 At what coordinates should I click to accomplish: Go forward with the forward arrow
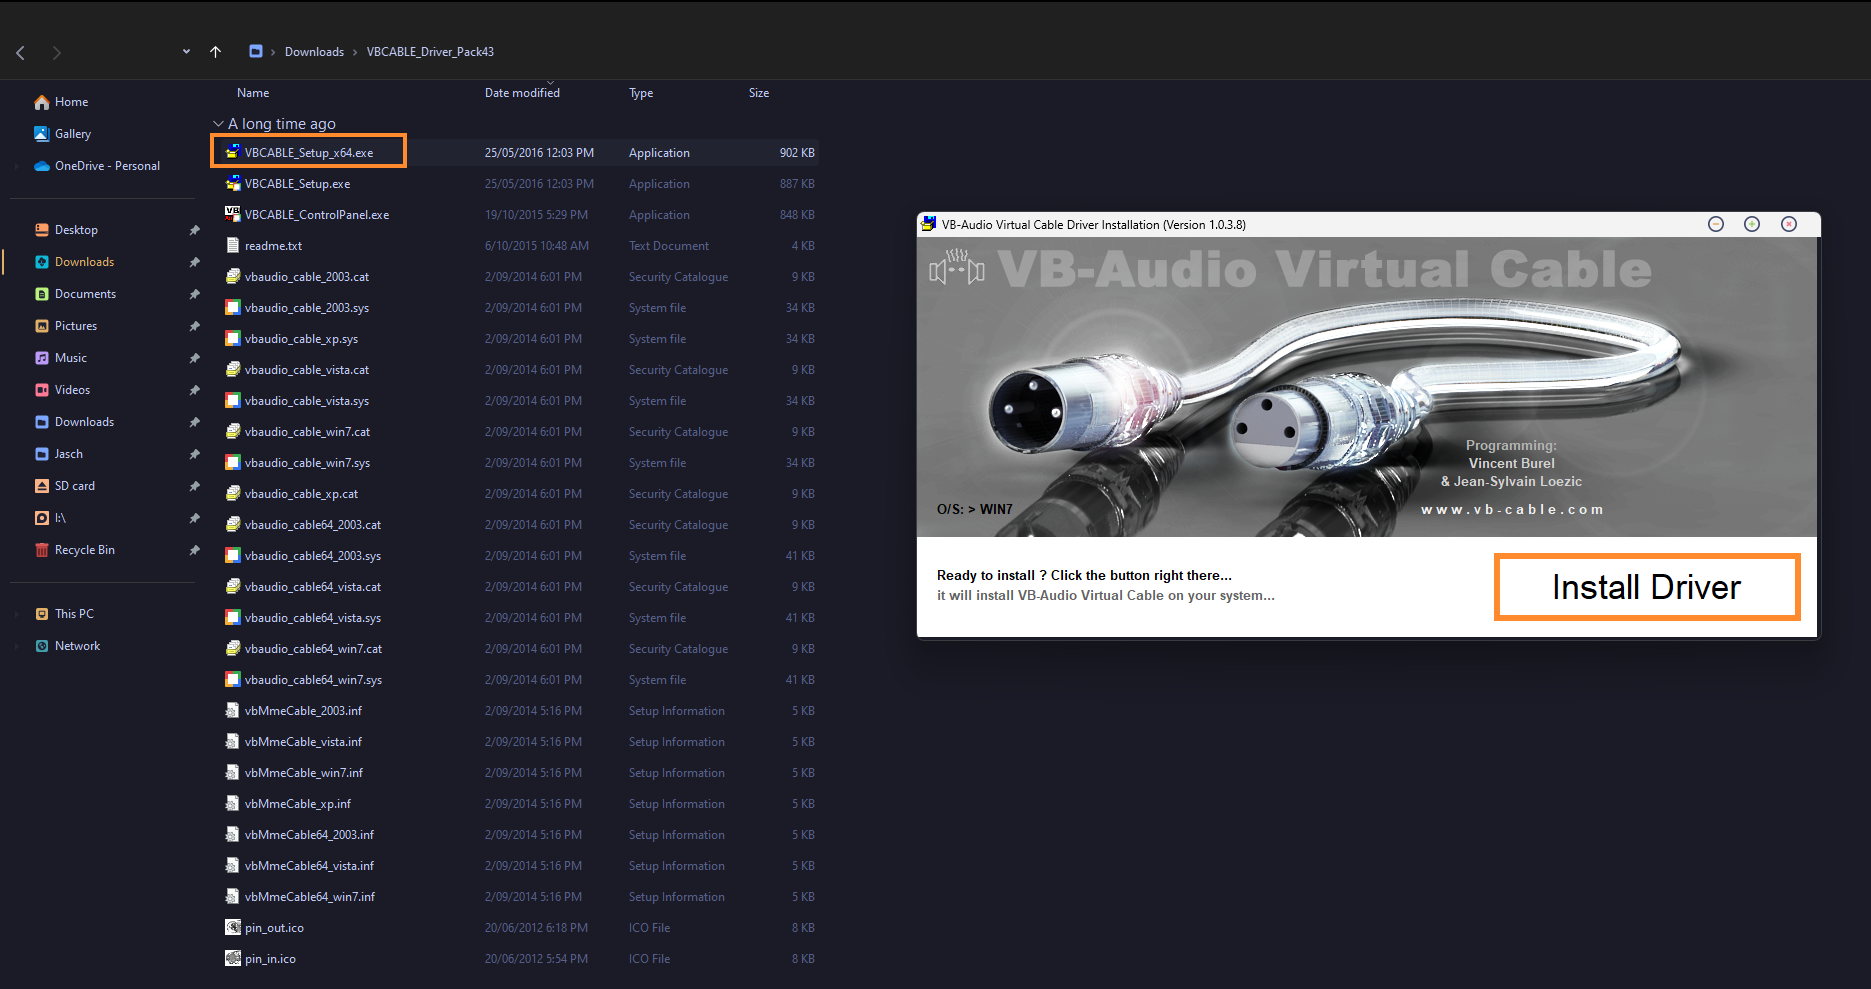point(56,52)
